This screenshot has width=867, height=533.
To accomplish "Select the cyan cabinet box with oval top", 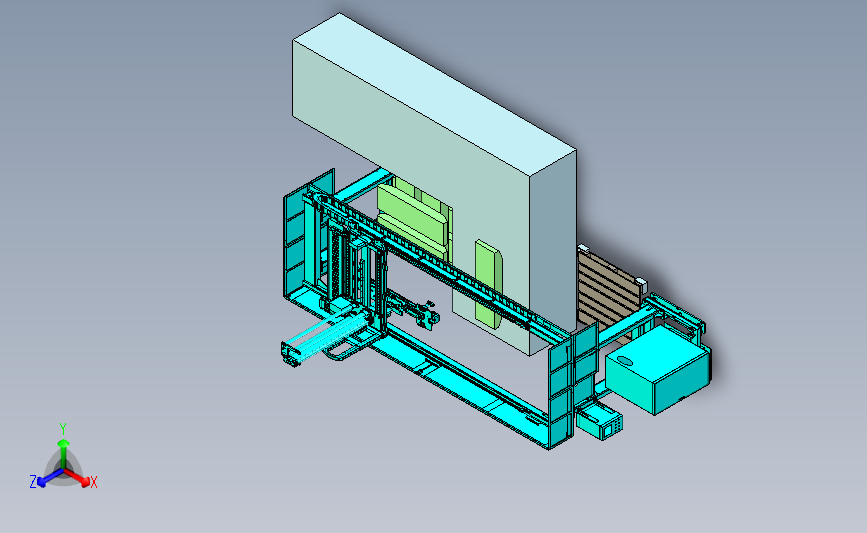I will click(658, 370).
